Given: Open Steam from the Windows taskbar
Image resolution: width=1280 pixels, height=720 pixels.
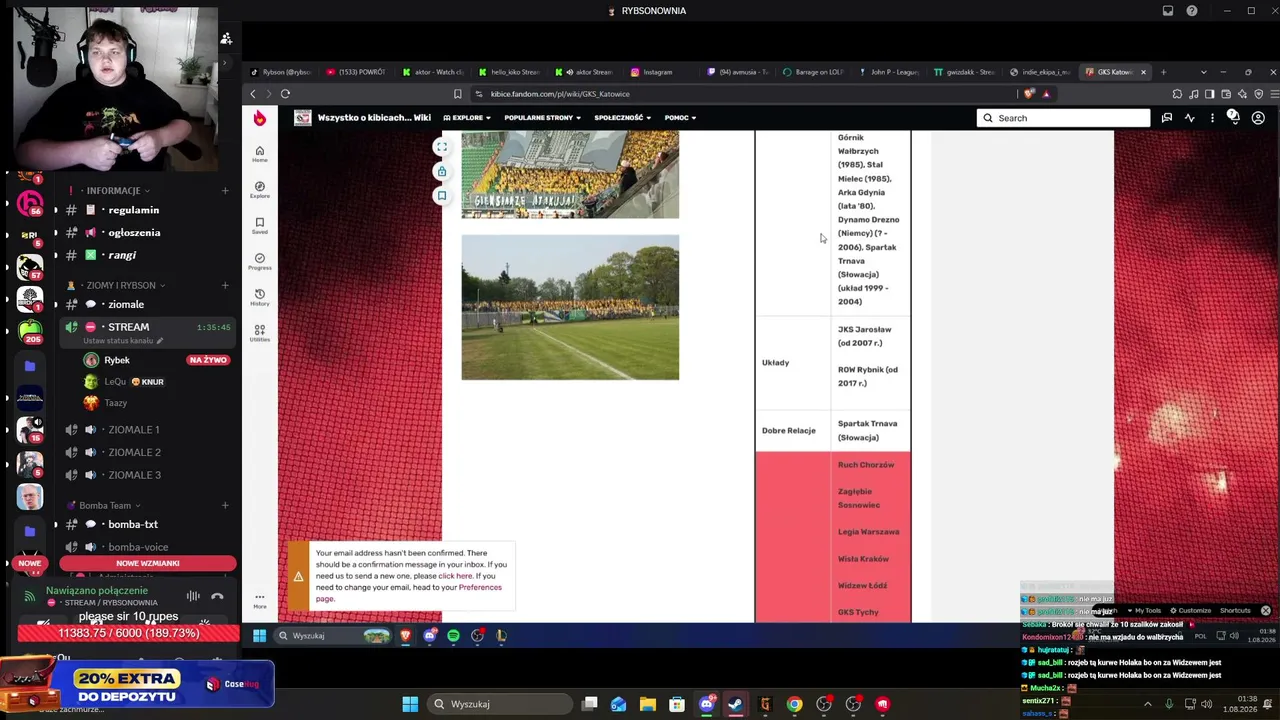Looking at the screenshot, I should [736, 704].
